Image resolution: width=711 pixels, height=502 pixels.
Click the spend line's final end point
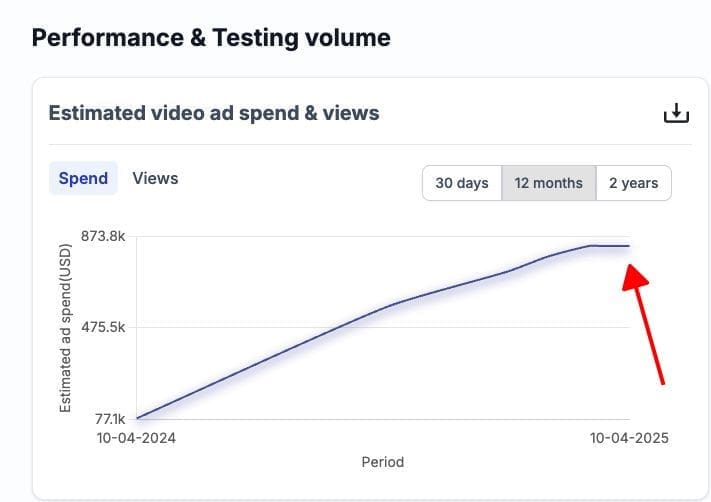point(628,246)
